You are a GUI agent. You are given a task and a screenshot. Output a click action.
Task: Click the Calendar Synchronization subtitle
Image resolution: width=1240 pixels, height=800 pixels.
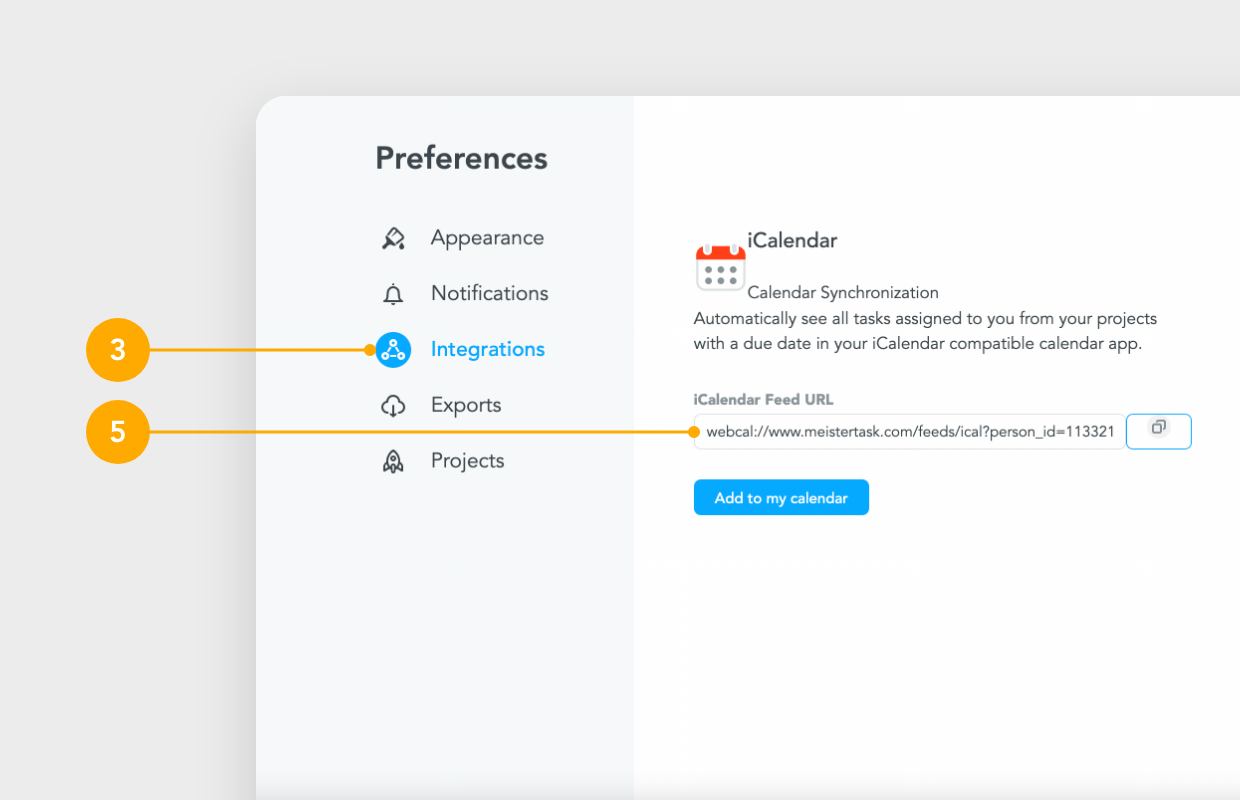843,293
